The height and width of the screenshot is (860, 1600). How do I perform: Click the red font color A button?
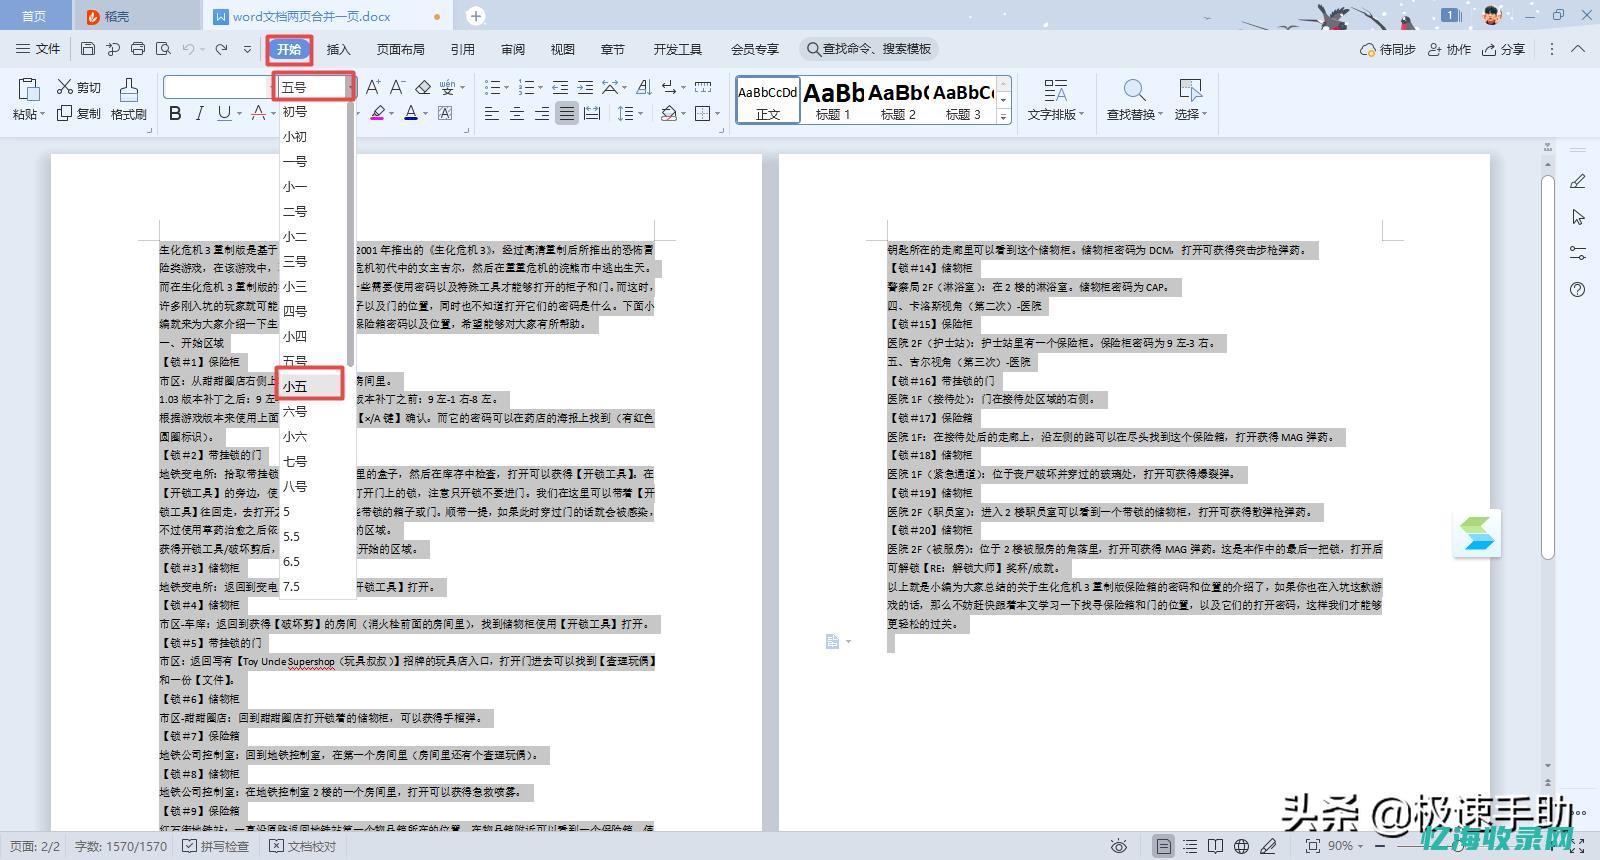pos(258,114)
